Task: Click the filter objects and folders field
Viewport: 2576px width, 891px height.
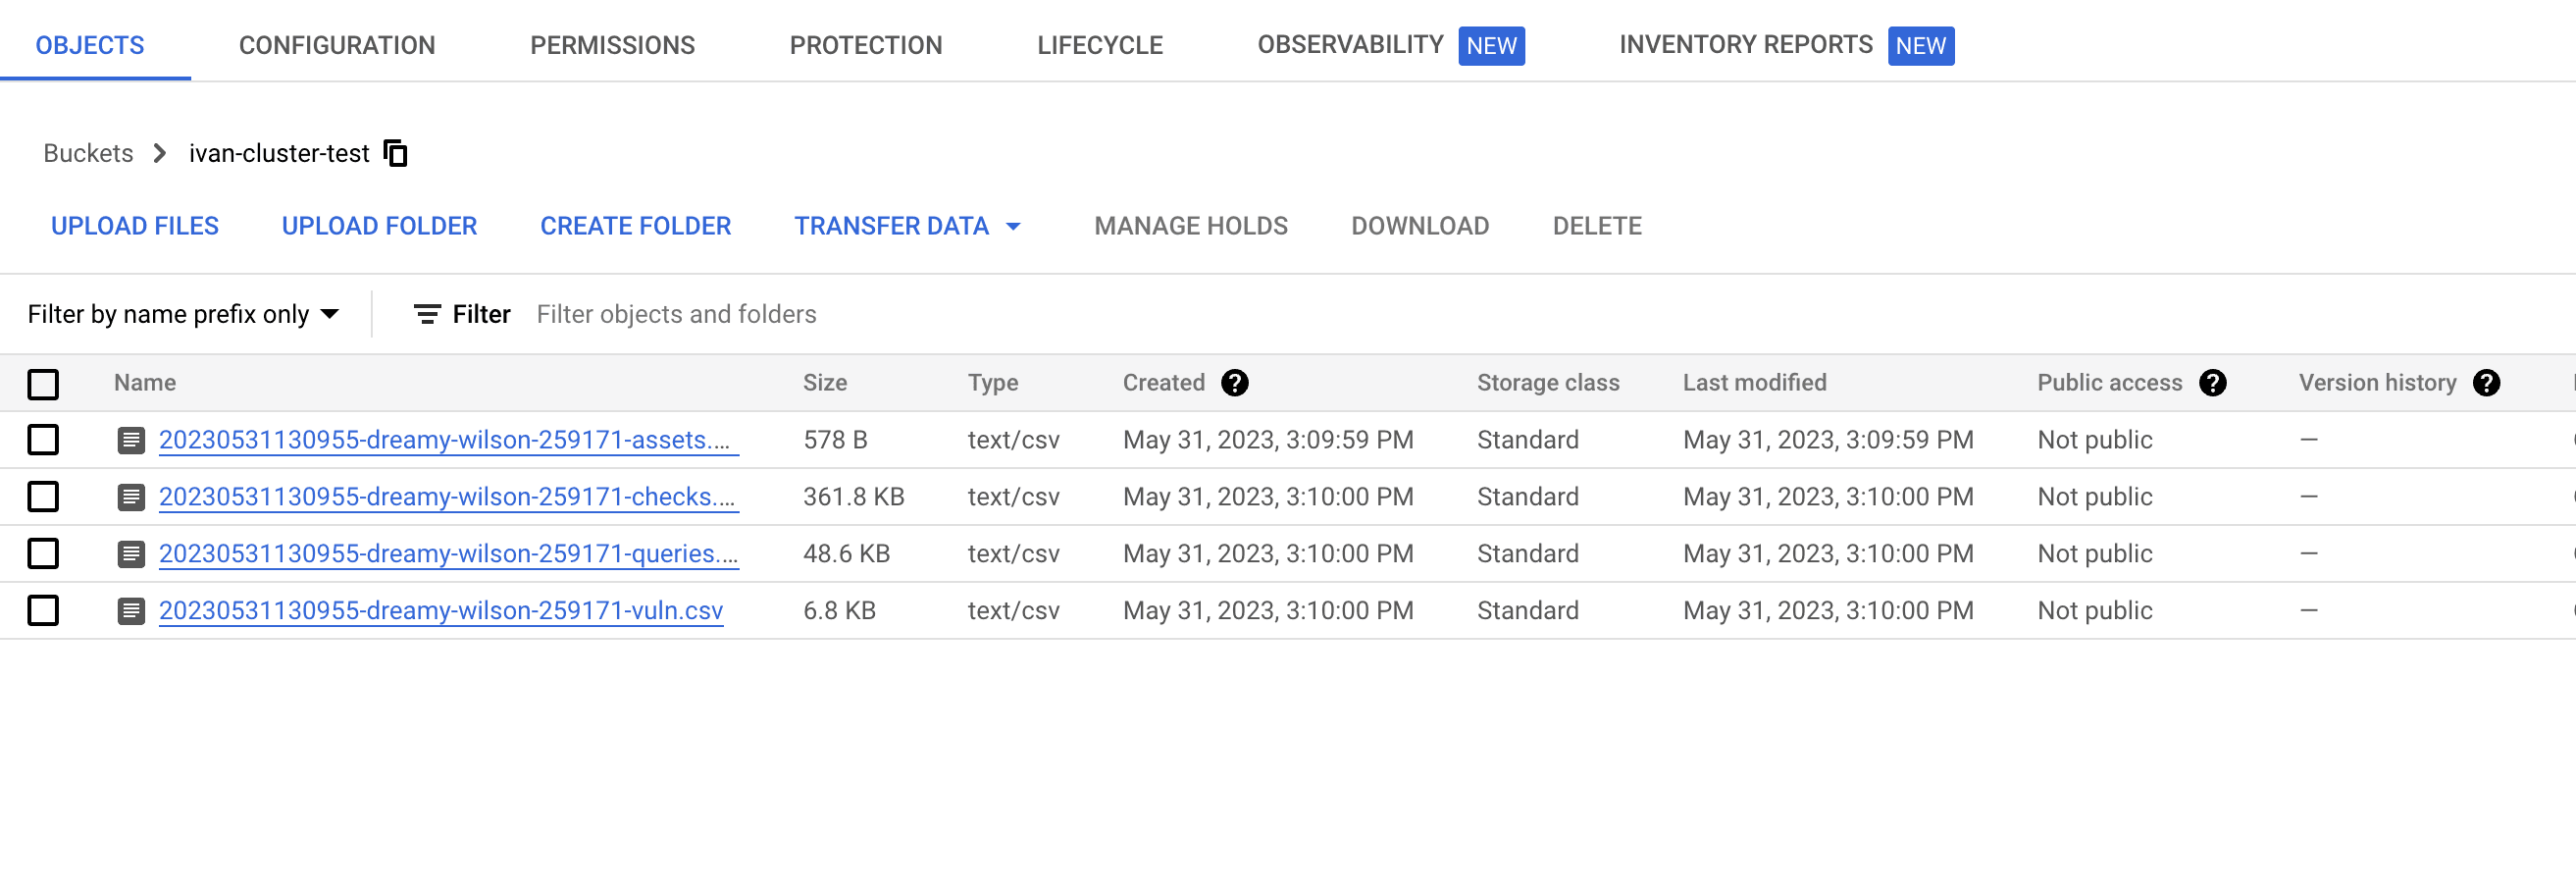Action: [x=677, y=314]
